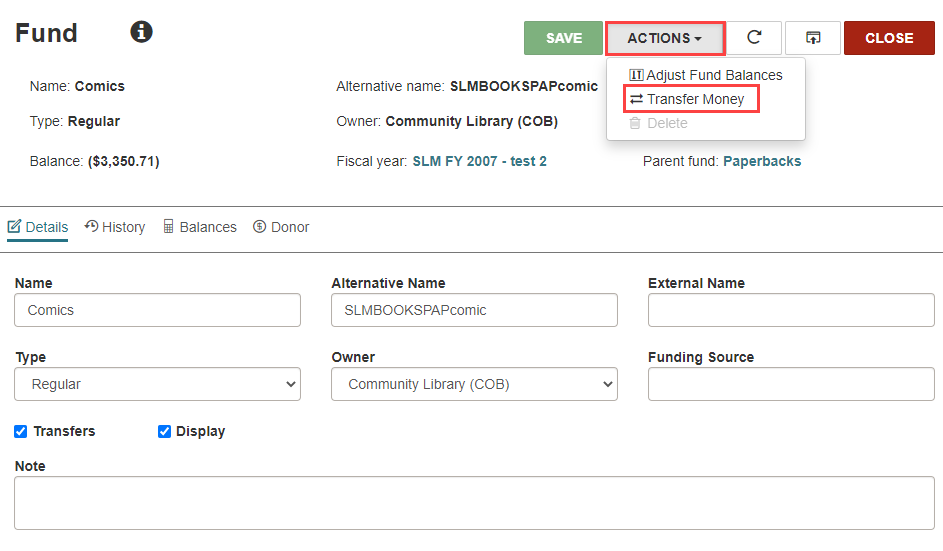Viewport: 943px width, 551px height.
Task: Switch to the Balances tab
Action: click(x=200, y=227)
